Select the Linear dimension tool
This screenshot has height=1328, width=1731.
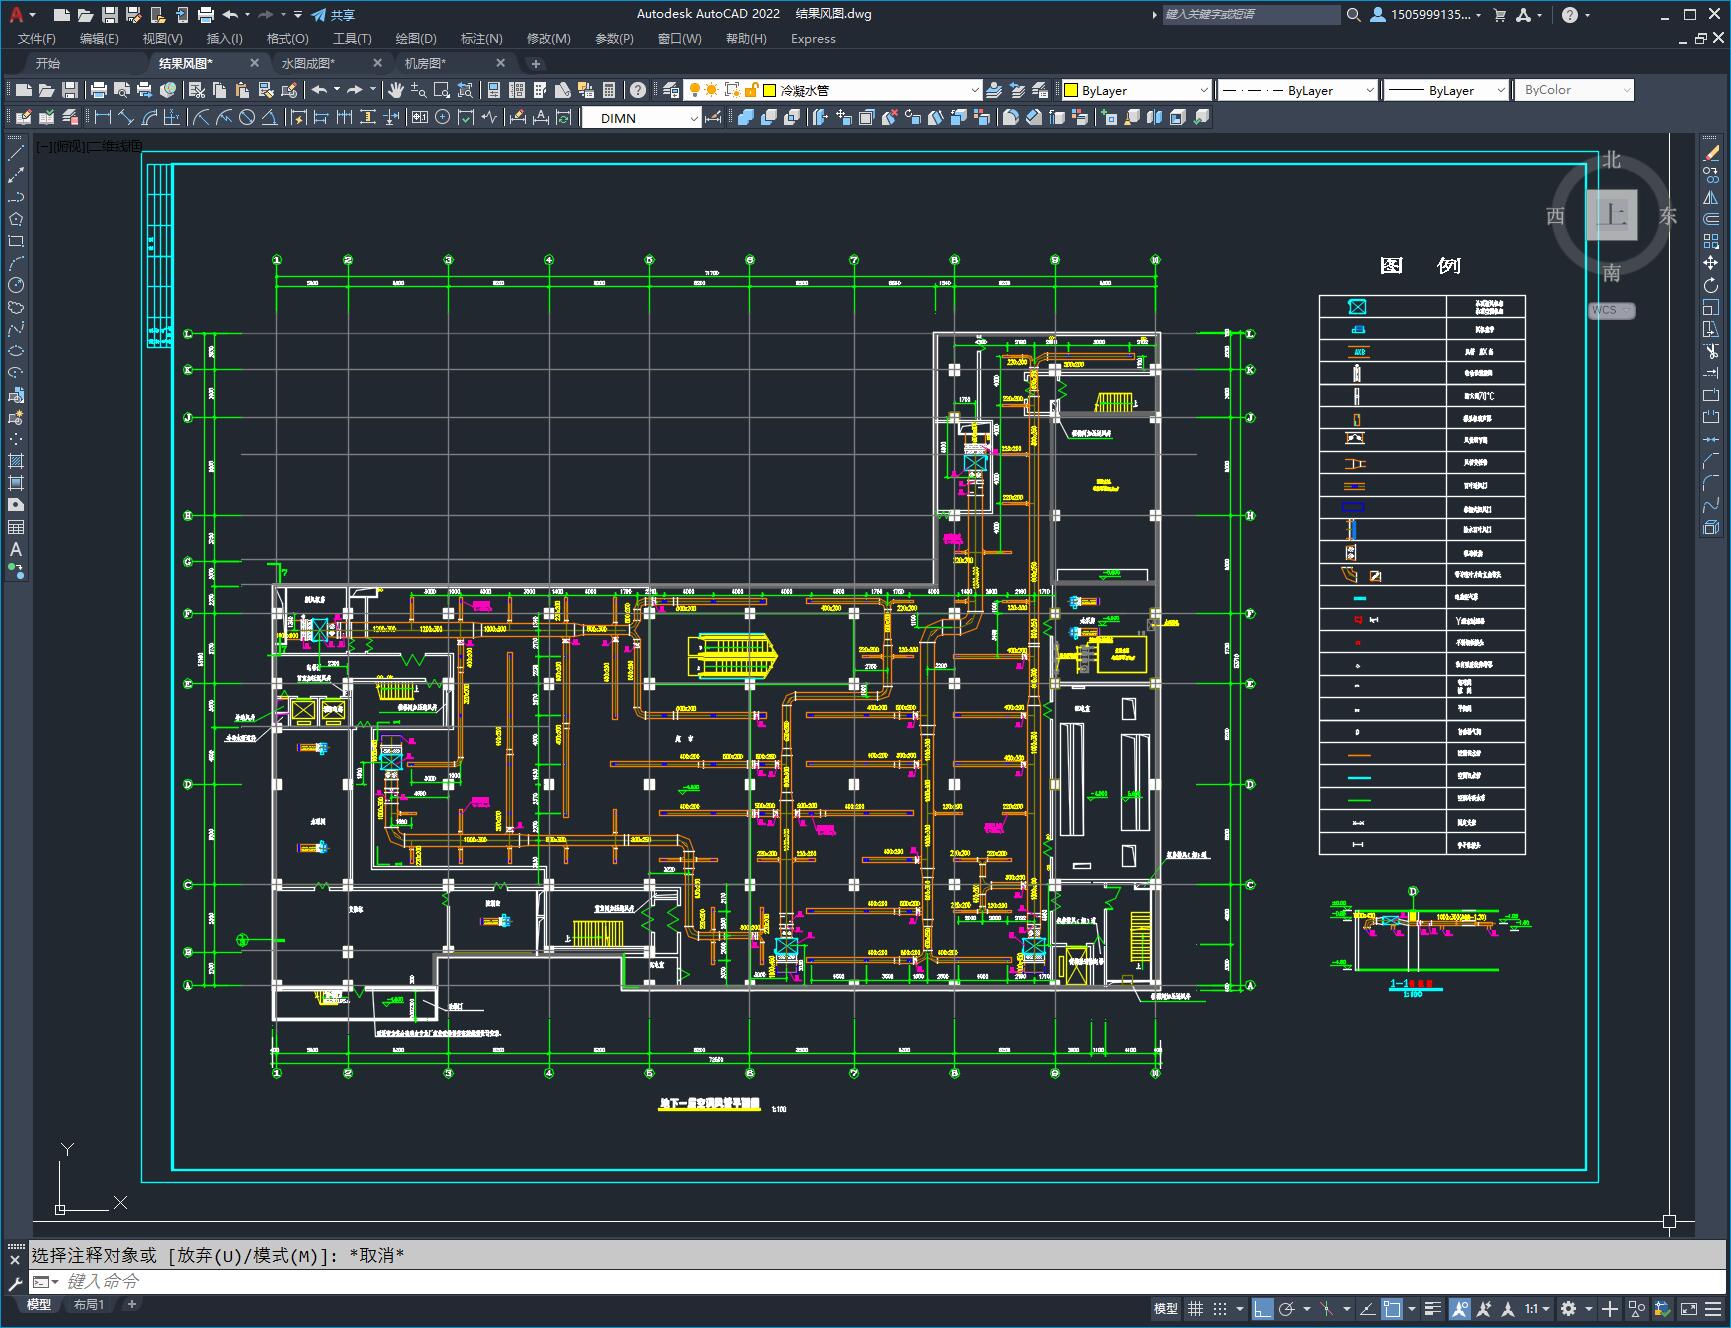103,117
